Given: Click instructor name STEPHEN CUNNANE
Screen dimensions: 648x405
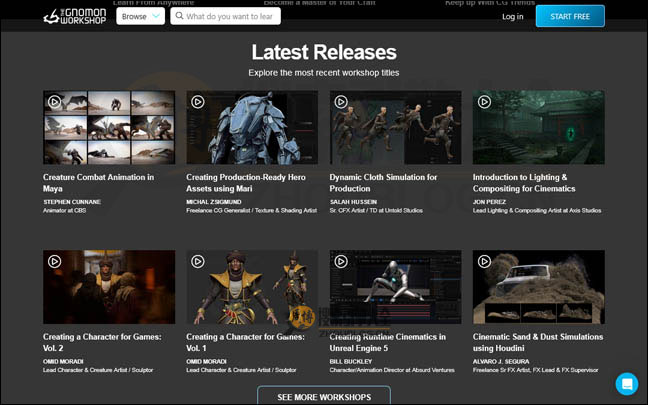Looking at the screenshot, I should (72, 202).
